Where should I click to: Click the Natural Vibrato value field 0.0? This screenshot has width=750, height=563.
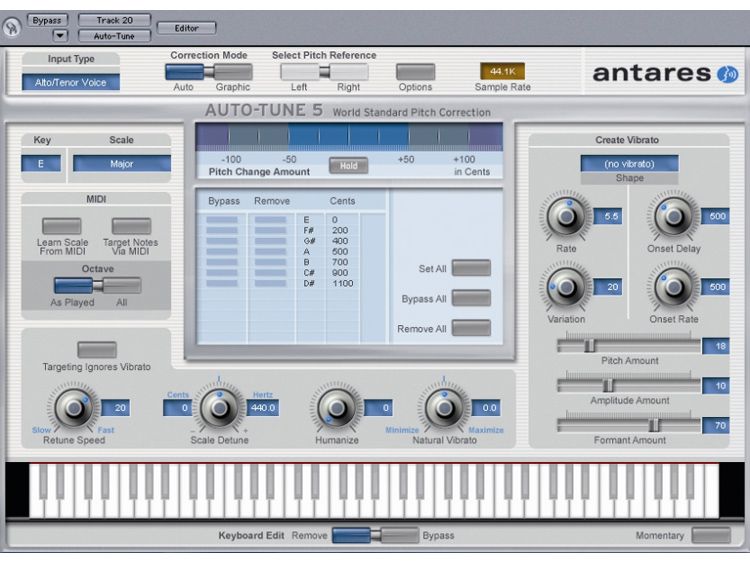pyautogui.click(x=486, y=408)
